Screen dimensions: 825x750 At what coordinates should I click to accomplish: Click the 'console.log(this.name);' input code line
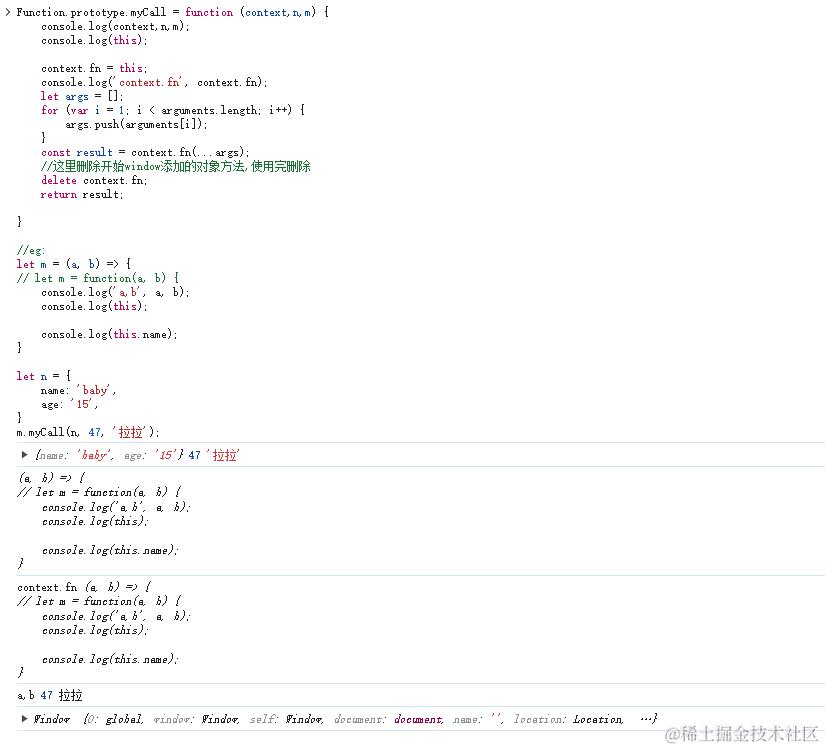click(109, 334)
